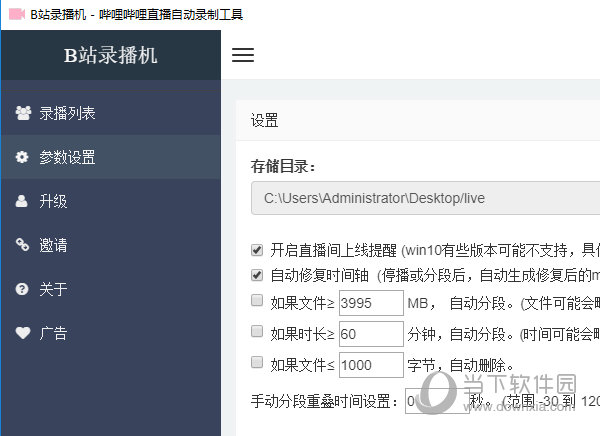Screen dimensions: 600x436
Task: Open the 关于 page
Action: (111, 289)
